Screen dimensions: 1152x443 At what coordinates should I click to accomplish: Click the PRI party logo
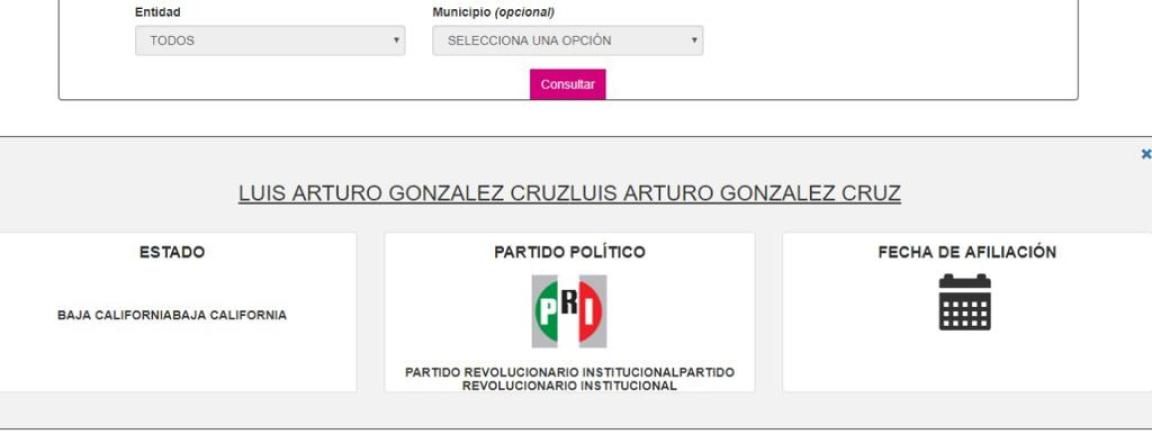tap(569, 311)
